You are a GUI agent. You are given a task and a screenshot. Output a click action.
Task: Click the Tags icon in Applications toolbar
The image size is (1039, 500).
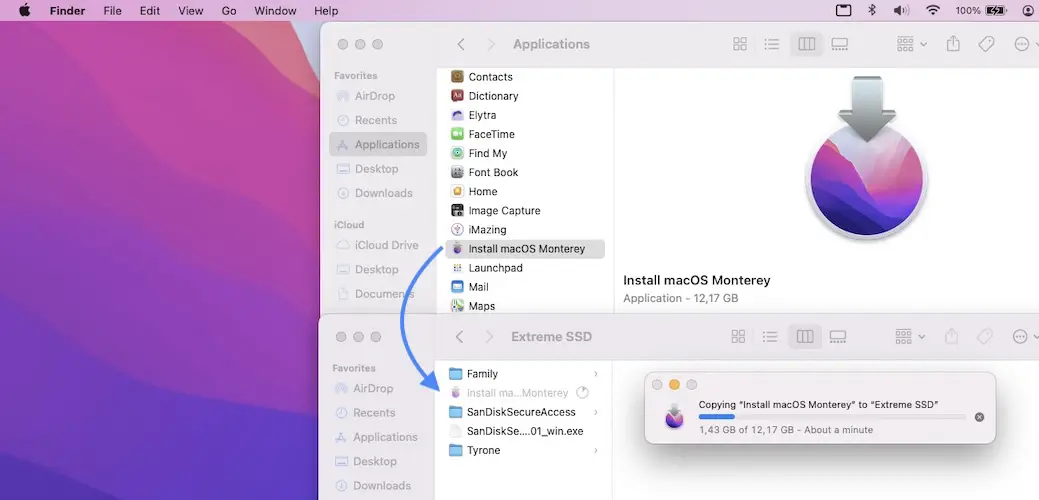pos(986,44)
